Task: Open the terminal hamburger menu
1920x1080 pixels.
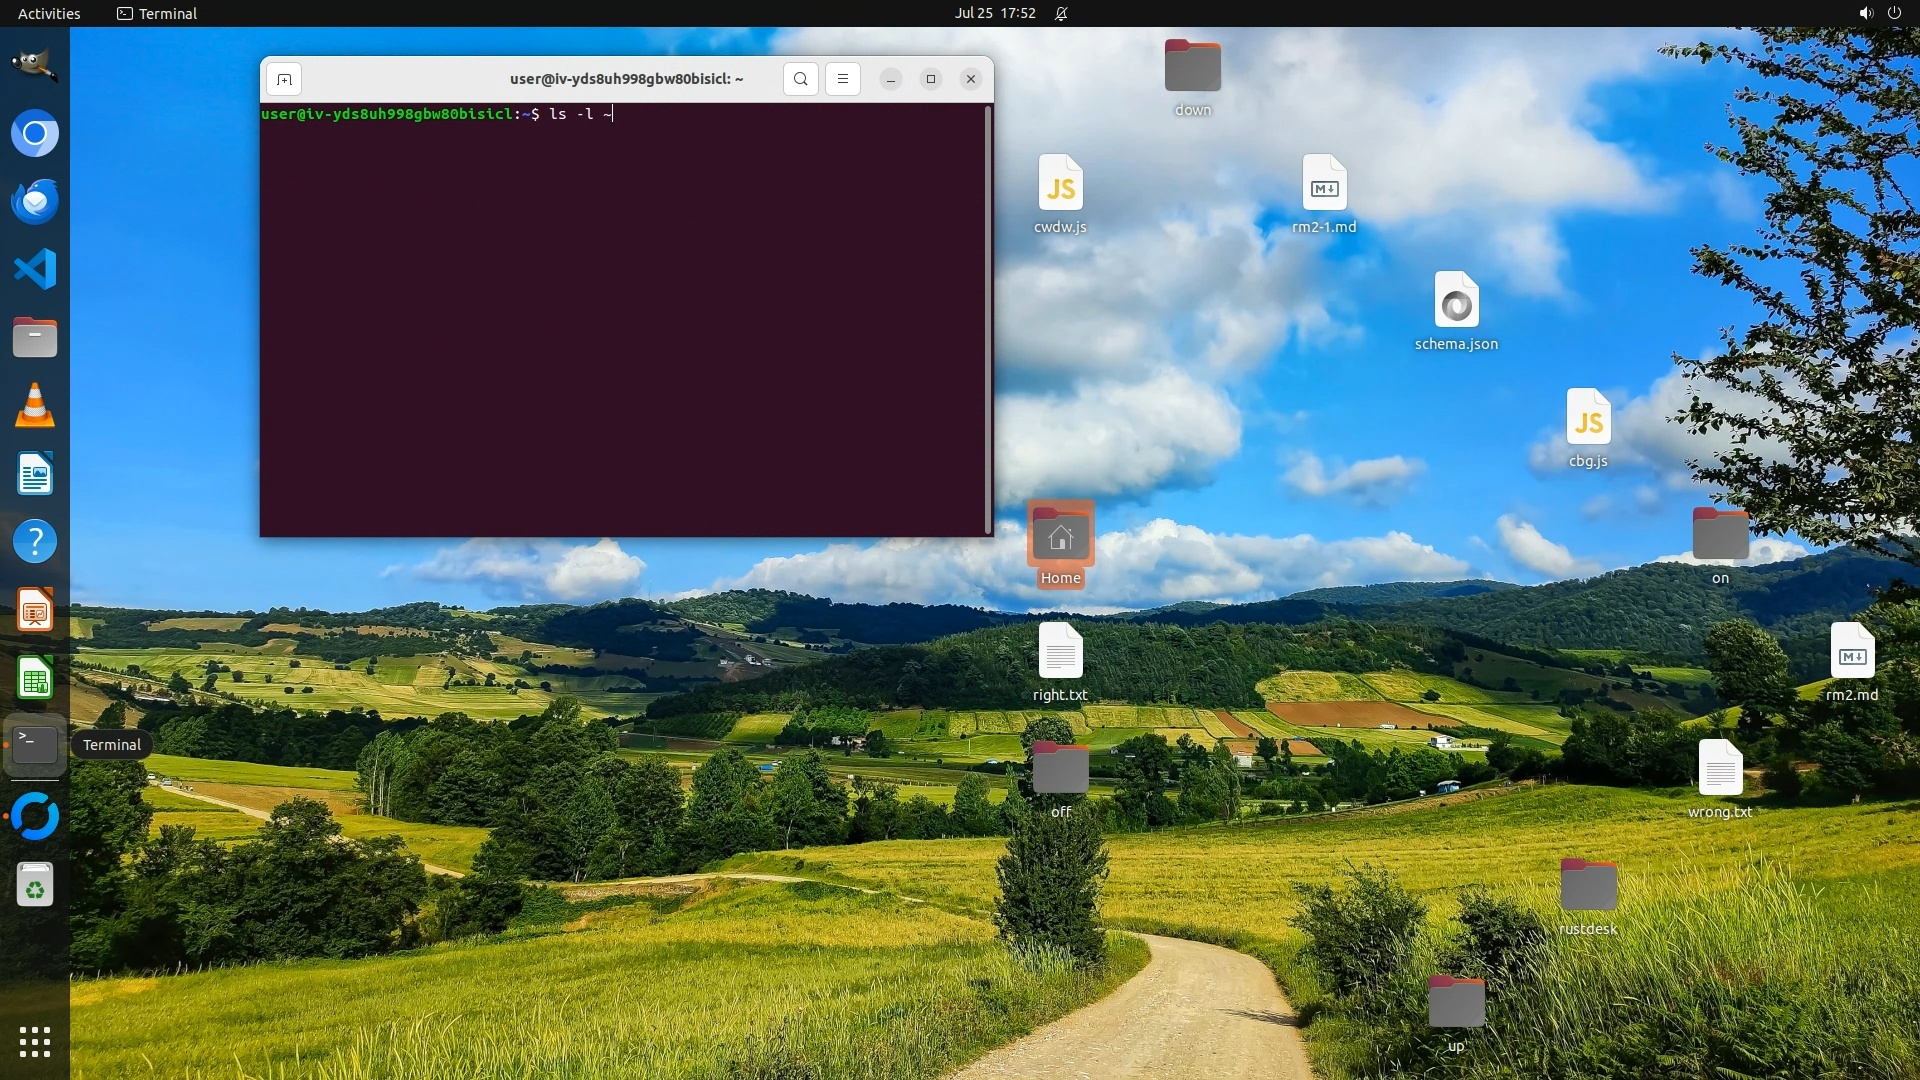Action: pos(842,79)
